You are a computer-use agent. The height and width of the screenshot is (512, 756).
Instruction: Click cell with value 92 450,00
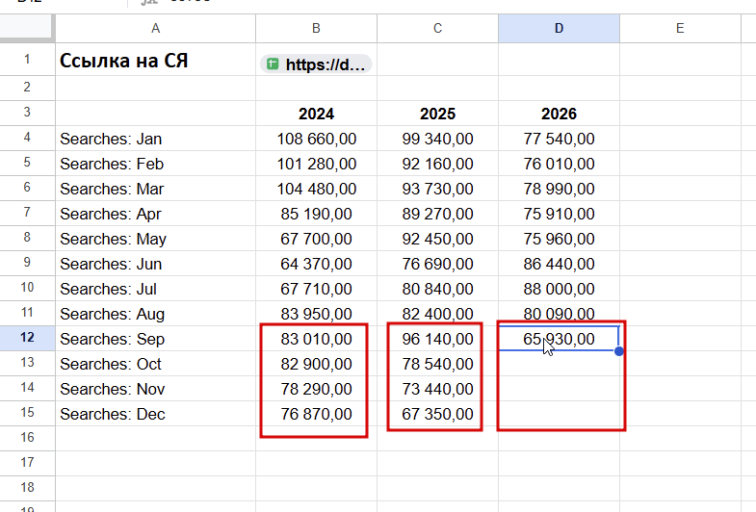pos(438,239)
